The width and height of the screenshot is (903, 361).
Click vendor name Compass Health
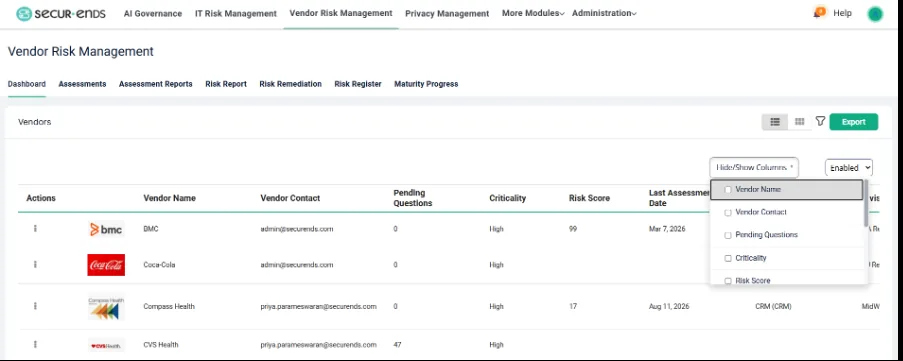[169, 307]
